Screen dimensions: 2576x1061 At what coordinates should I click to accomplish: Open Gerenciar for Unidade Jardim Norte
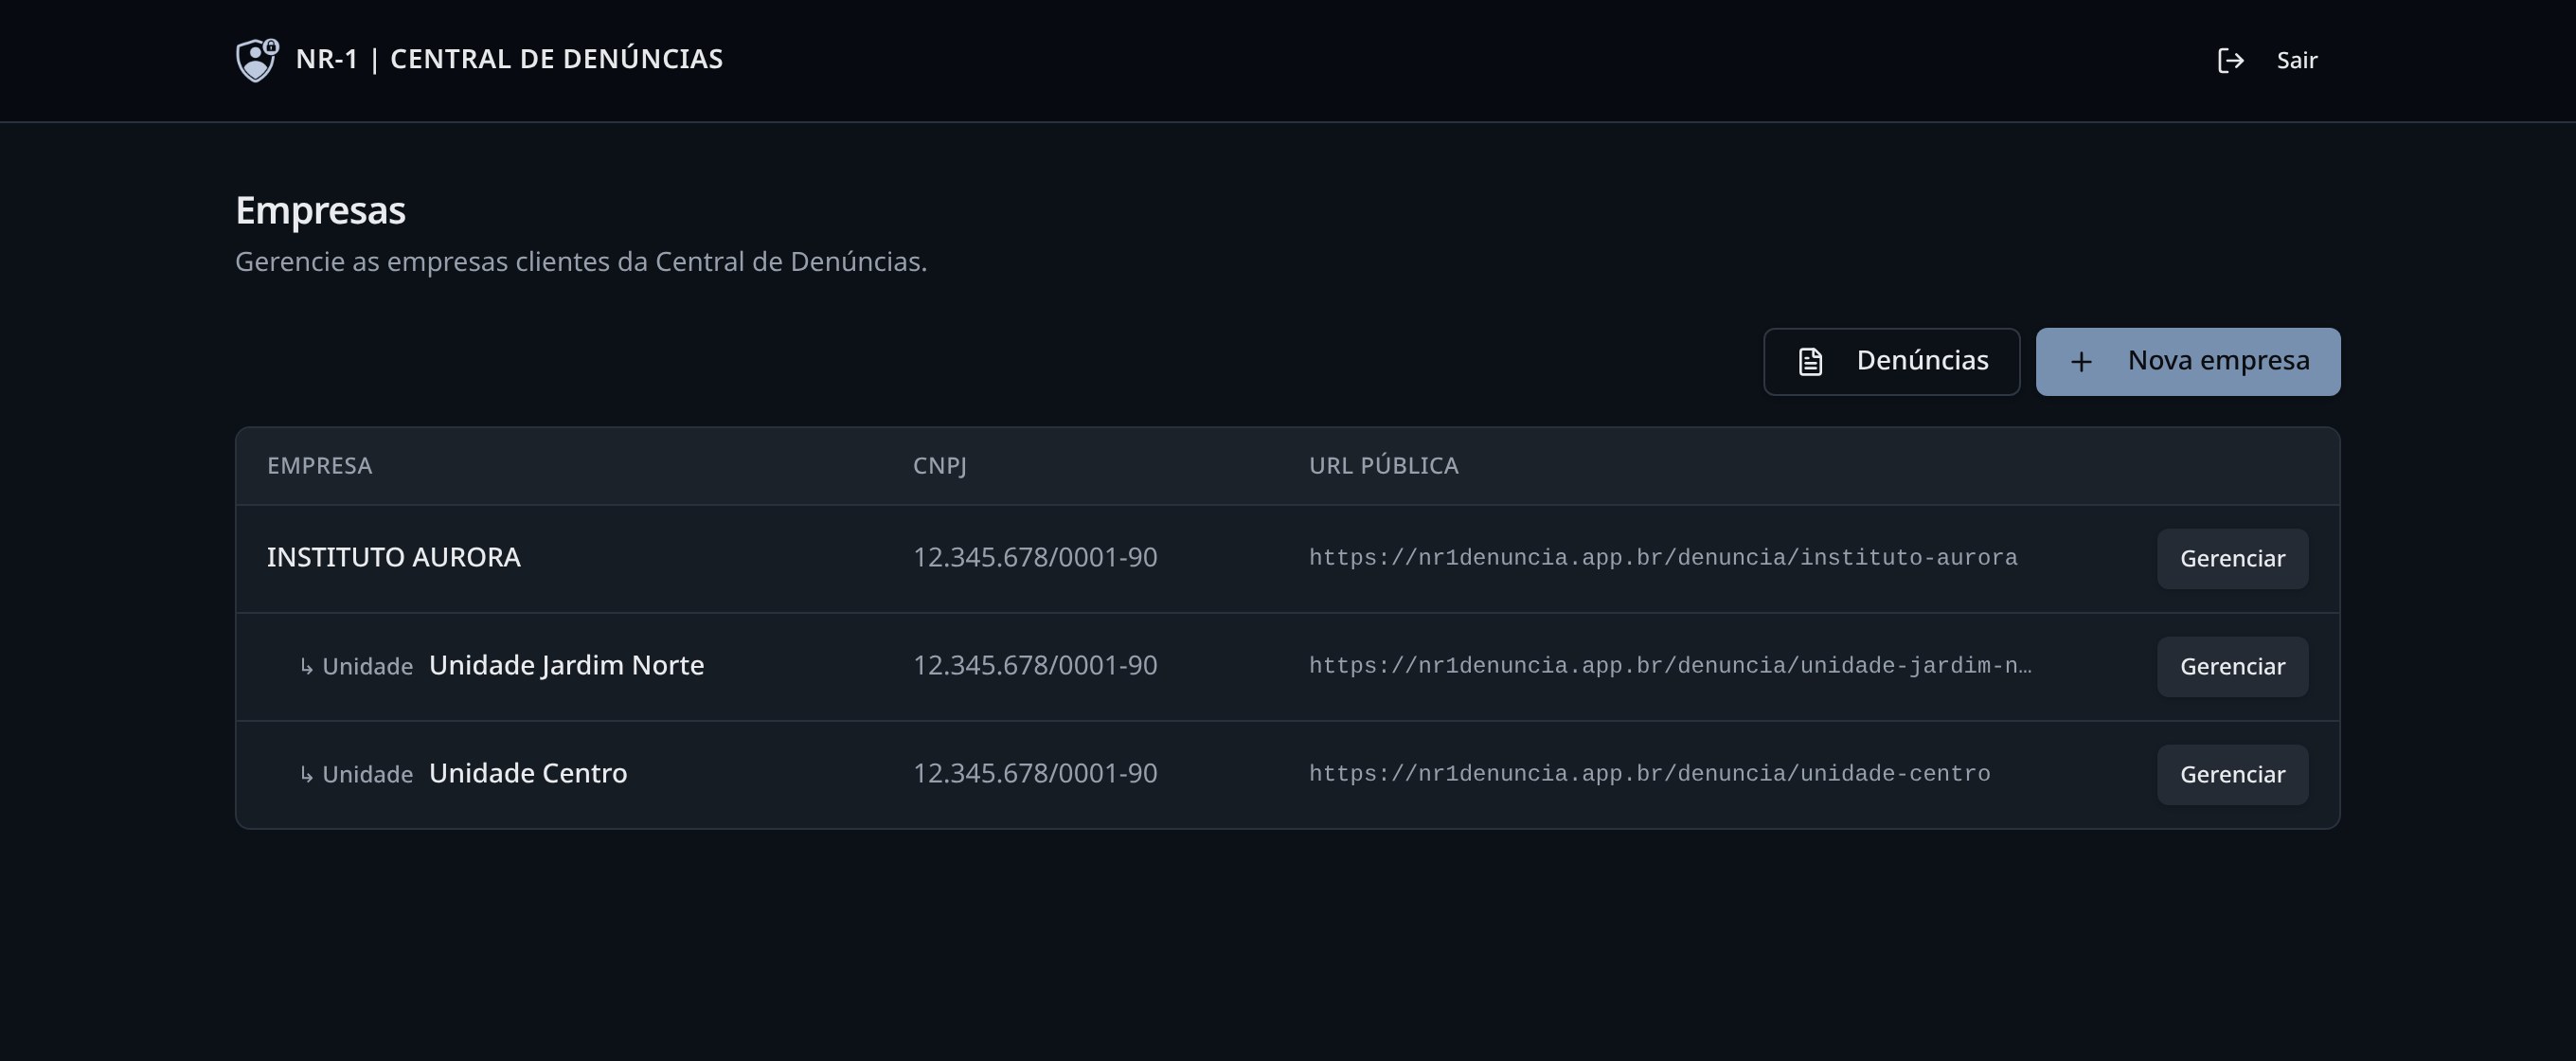point(2232,667)
